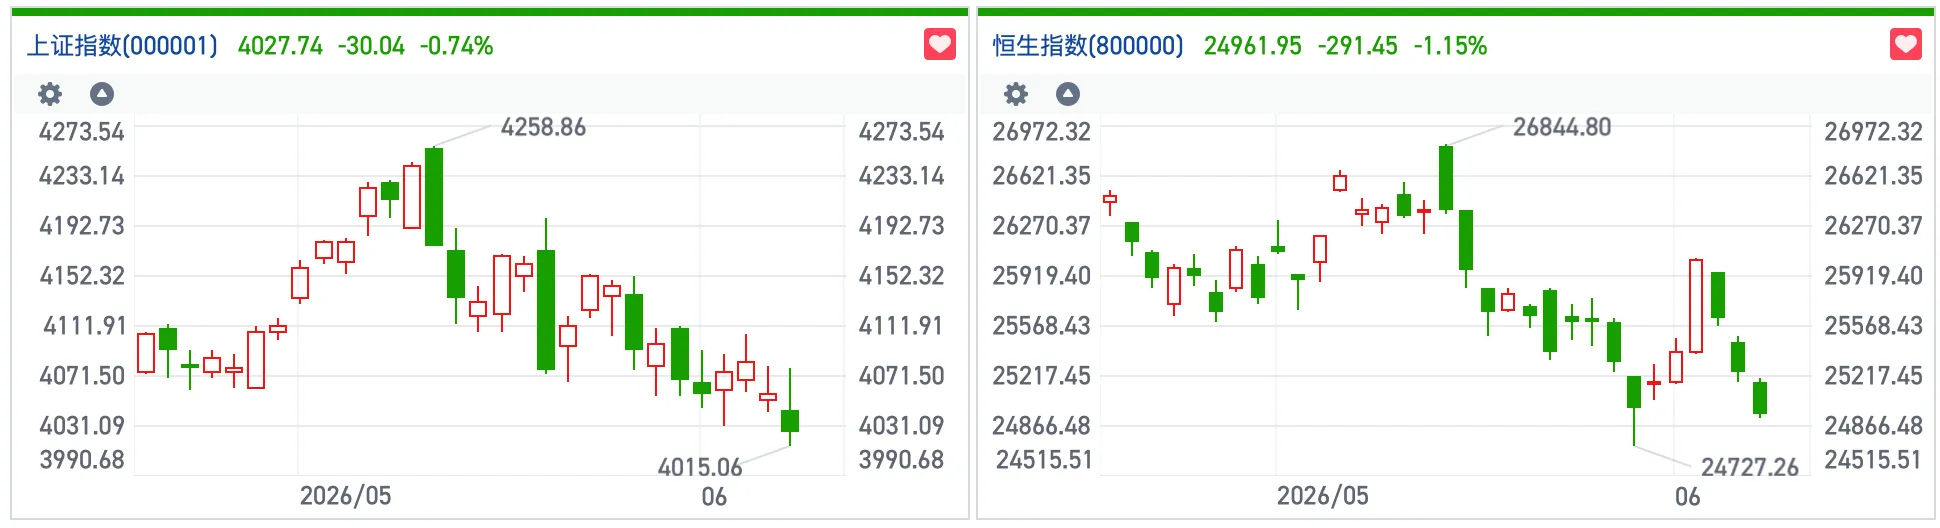Image resolution: width=1940 pixels, height=528 pixels.
Task: Click the 06 month label in 恒生指数 chart
Action: (1688, 497)
